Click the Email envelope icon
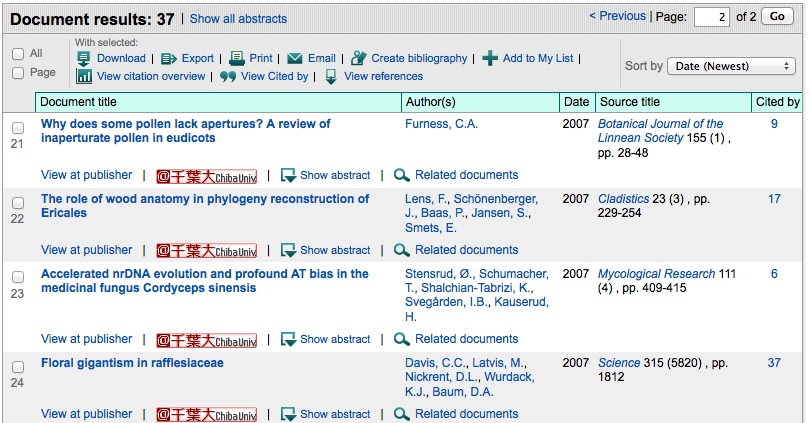This screenshot has height=423, width=809. [295, 58]
